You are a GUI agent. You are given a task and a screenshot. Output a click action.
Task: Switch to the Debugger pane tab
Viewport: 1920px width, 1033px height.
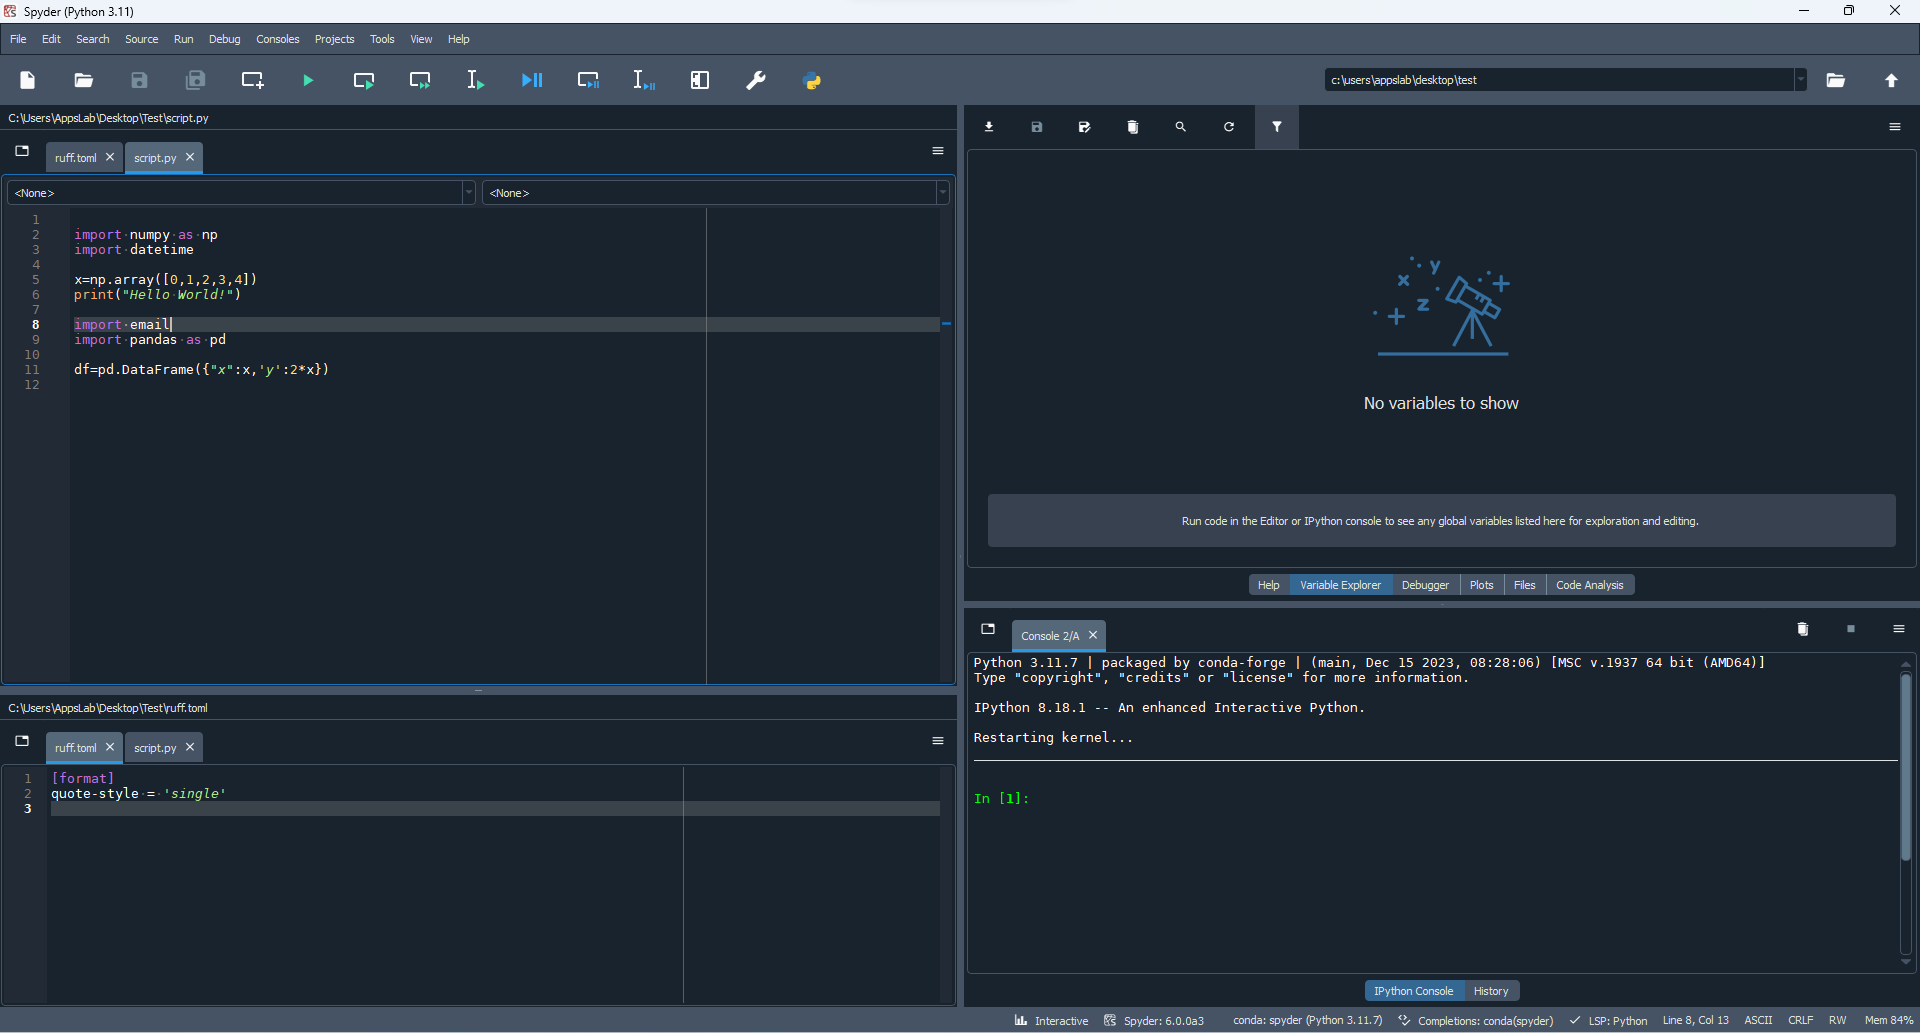point(1425,585)
